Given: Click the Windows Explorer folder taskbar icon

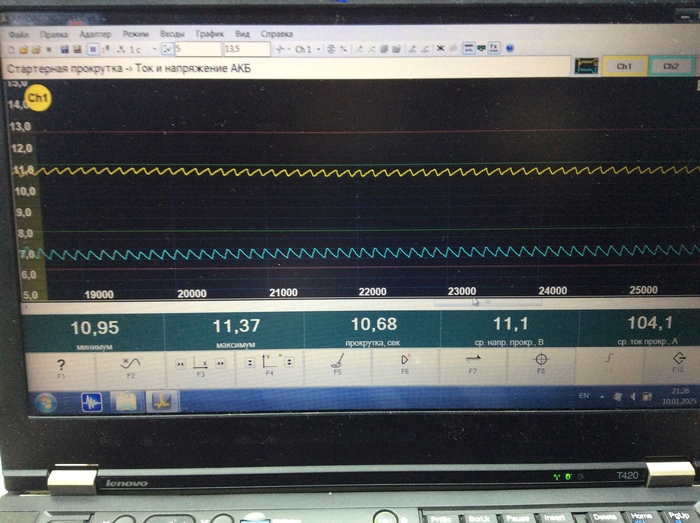Looking at the screenshot, I should 126,402.
